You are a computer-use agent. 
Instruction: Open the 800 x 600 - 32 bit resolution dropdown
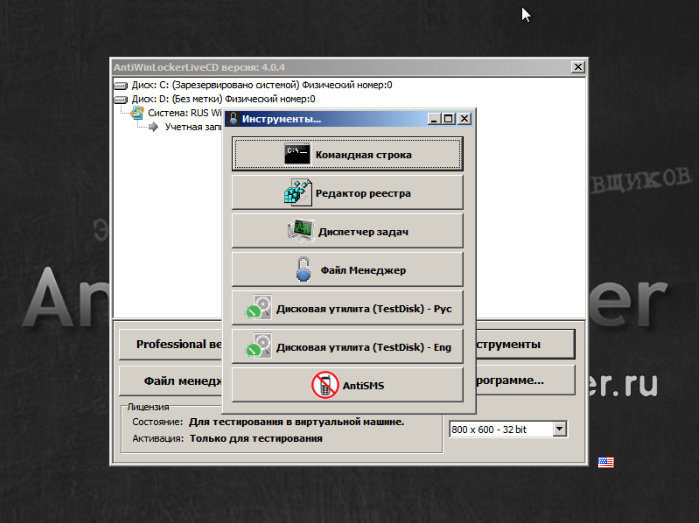(x=559, y=429)
